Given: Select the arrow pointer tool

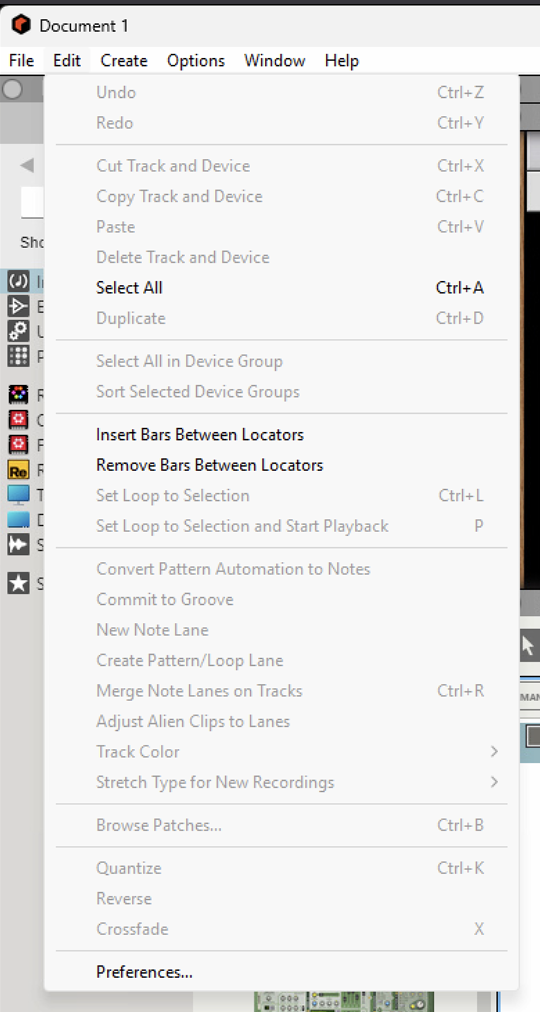Looking at the screenshot, I should (x=528, y=645).
